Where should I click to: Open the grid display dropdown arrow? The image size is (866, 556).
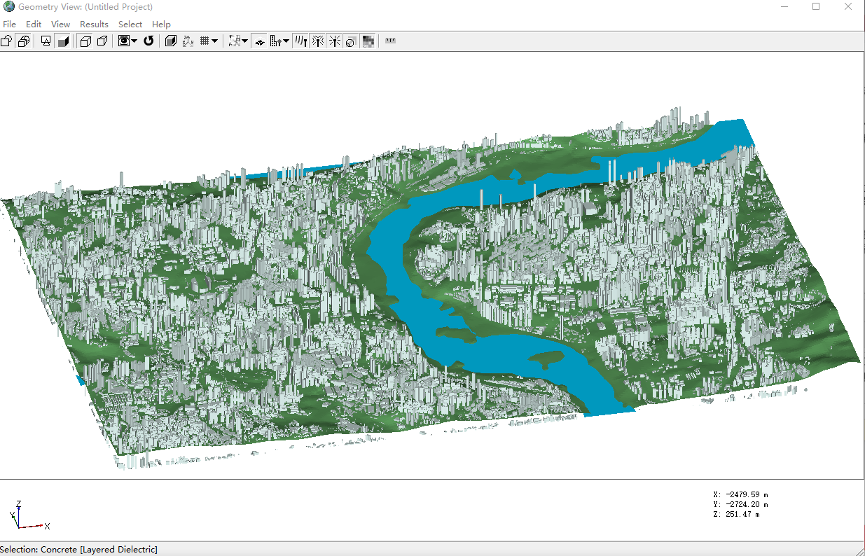tap(215, 41)
